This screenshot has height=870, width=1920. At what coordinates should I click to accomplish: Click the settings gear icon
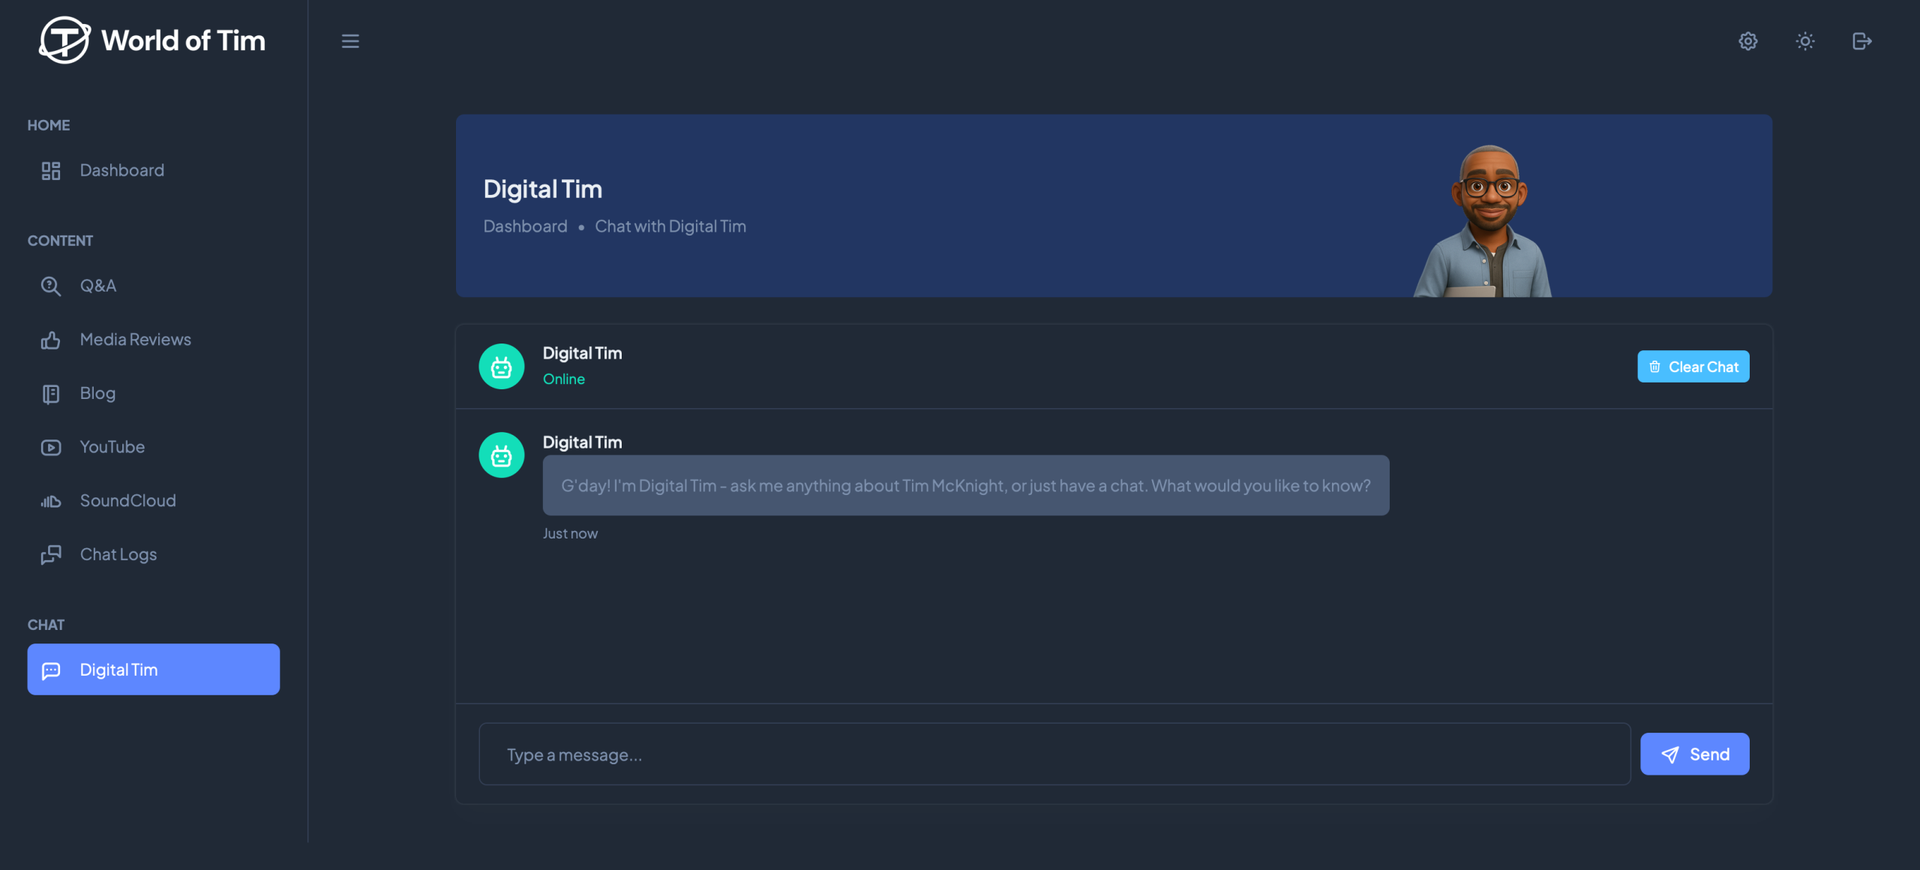[1747, 41]
